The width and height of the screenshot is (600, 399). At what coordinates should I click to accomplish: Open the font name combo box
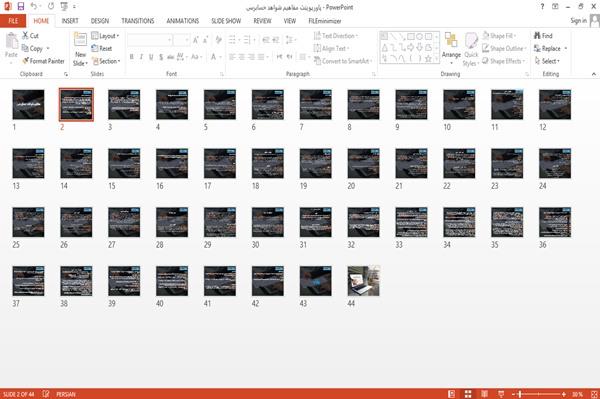pos(150,40)
